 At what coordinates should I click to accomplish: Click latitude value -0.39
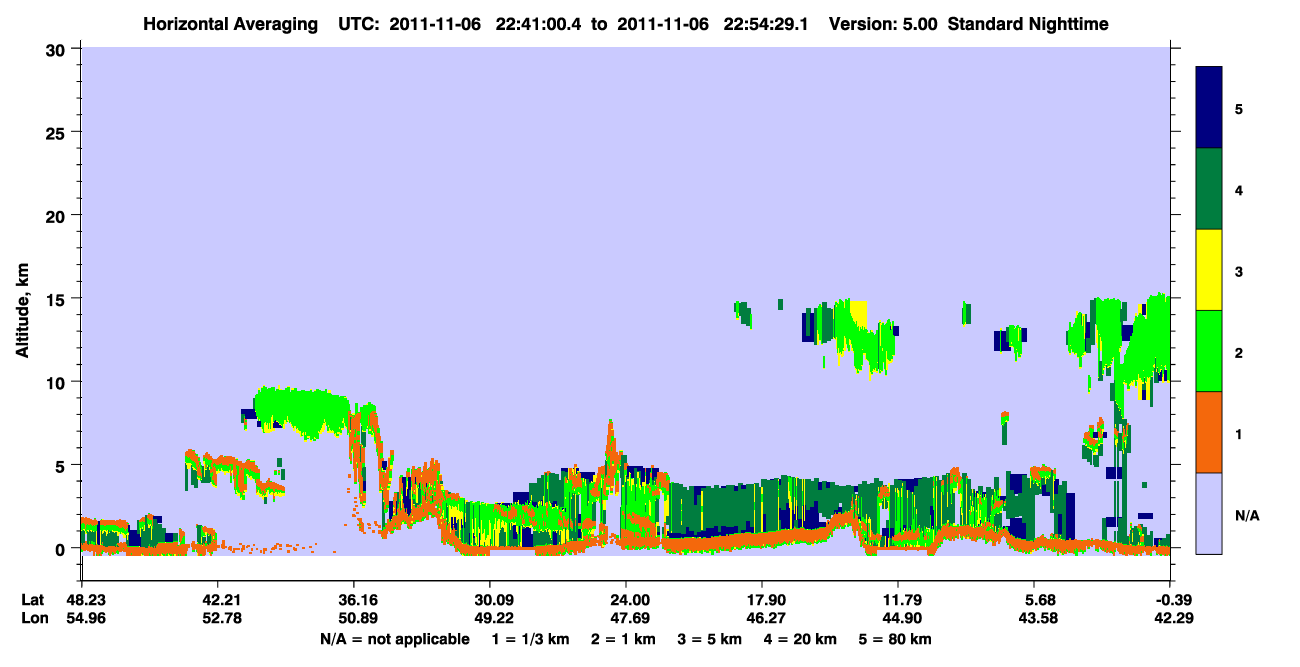coord(1172,600)
